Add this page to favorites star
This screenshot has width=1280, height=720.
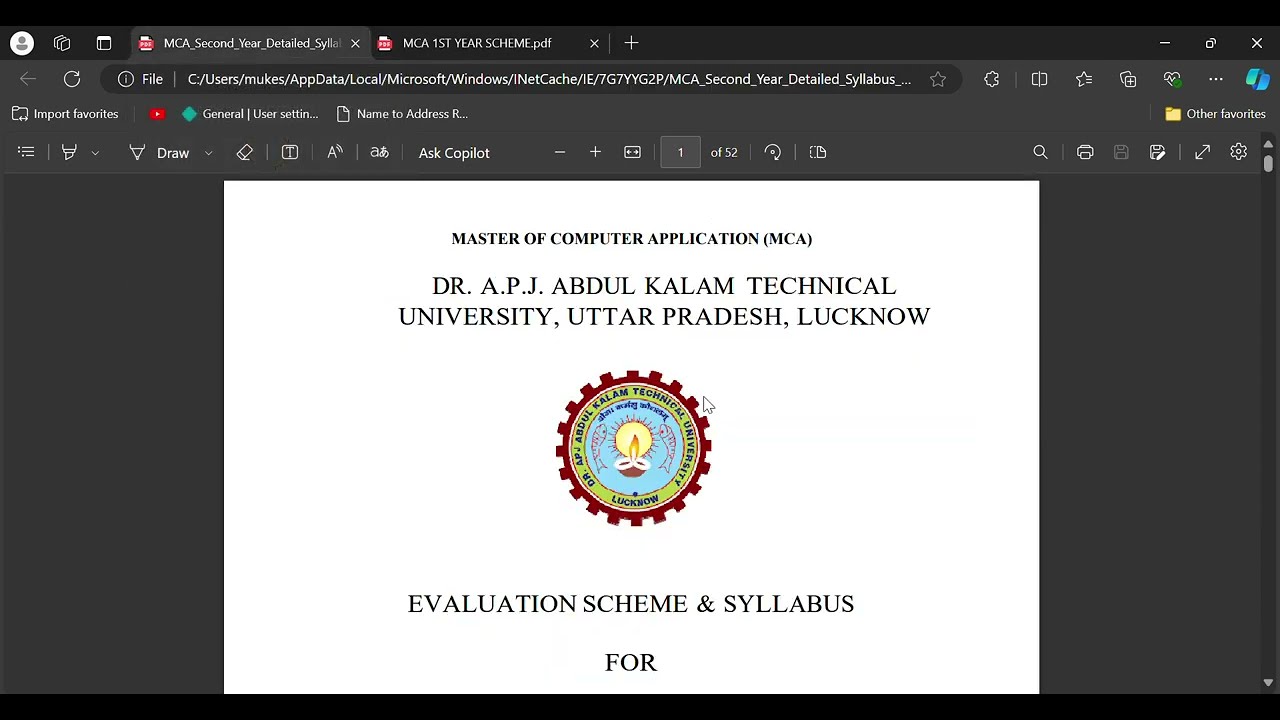pyautogui.click(x=938, y=79)
